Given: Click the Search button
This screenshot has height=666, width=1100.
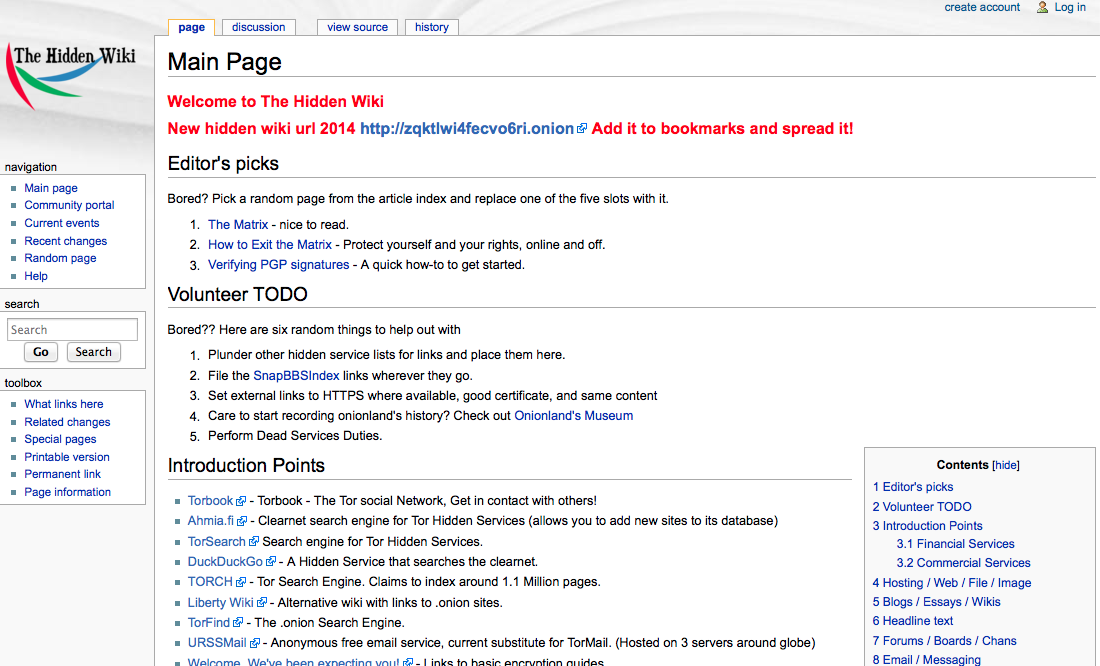Looking at the screenshot, I should 93,352.
